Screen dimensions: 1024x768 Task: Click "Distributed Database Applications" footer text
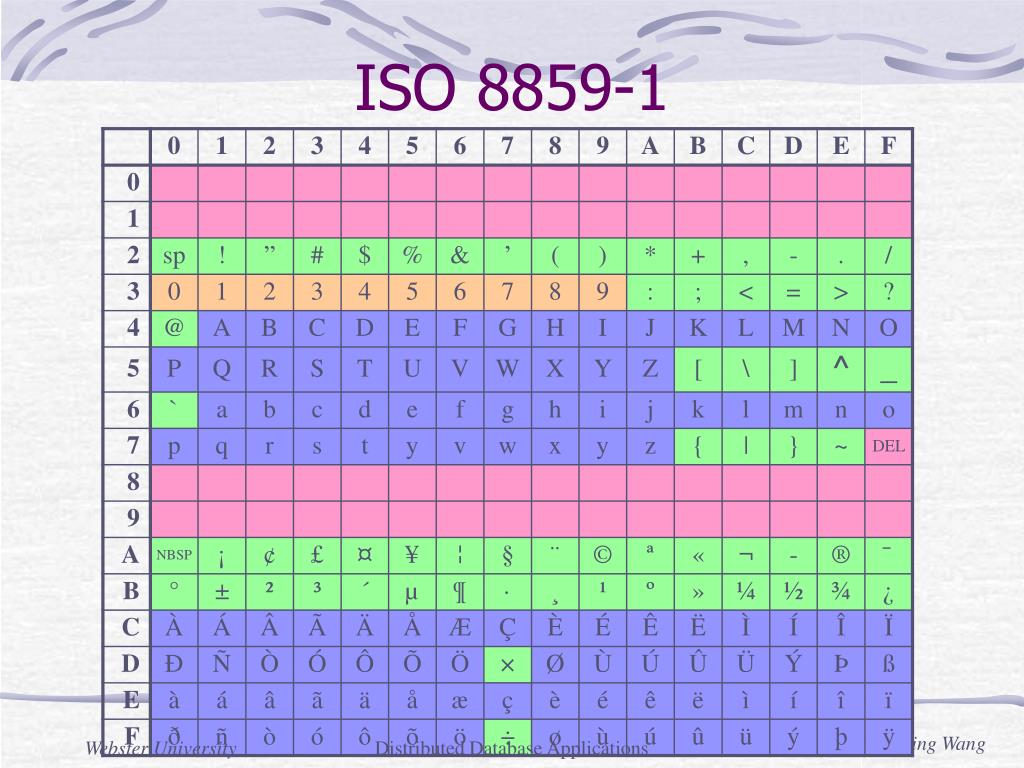click(511, 748)
